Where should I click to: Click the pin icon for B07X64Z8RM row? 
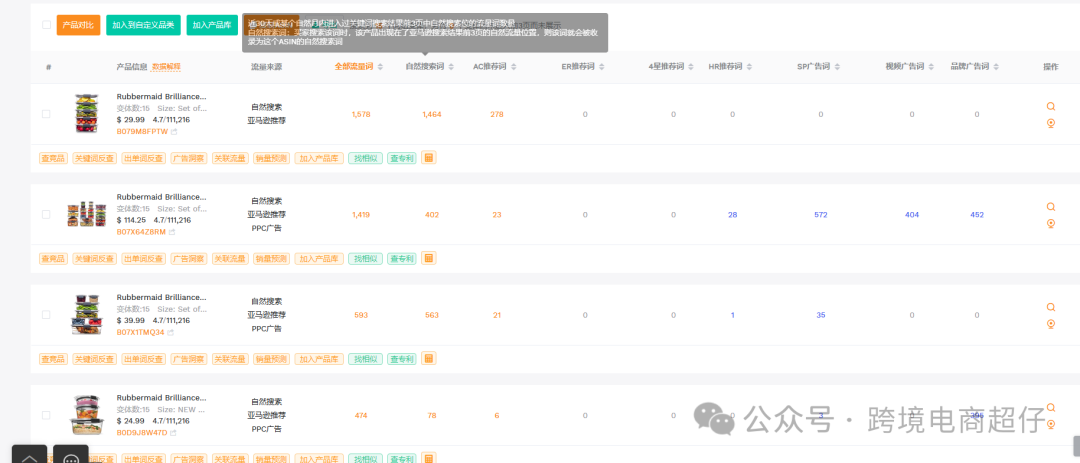coord(1050,224)
